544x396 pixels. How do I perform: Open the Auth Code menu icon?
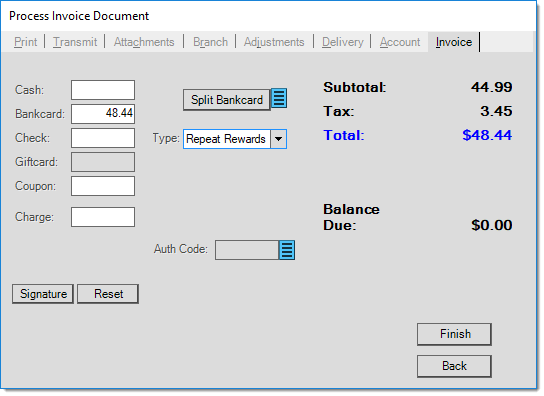coord(287,250)
